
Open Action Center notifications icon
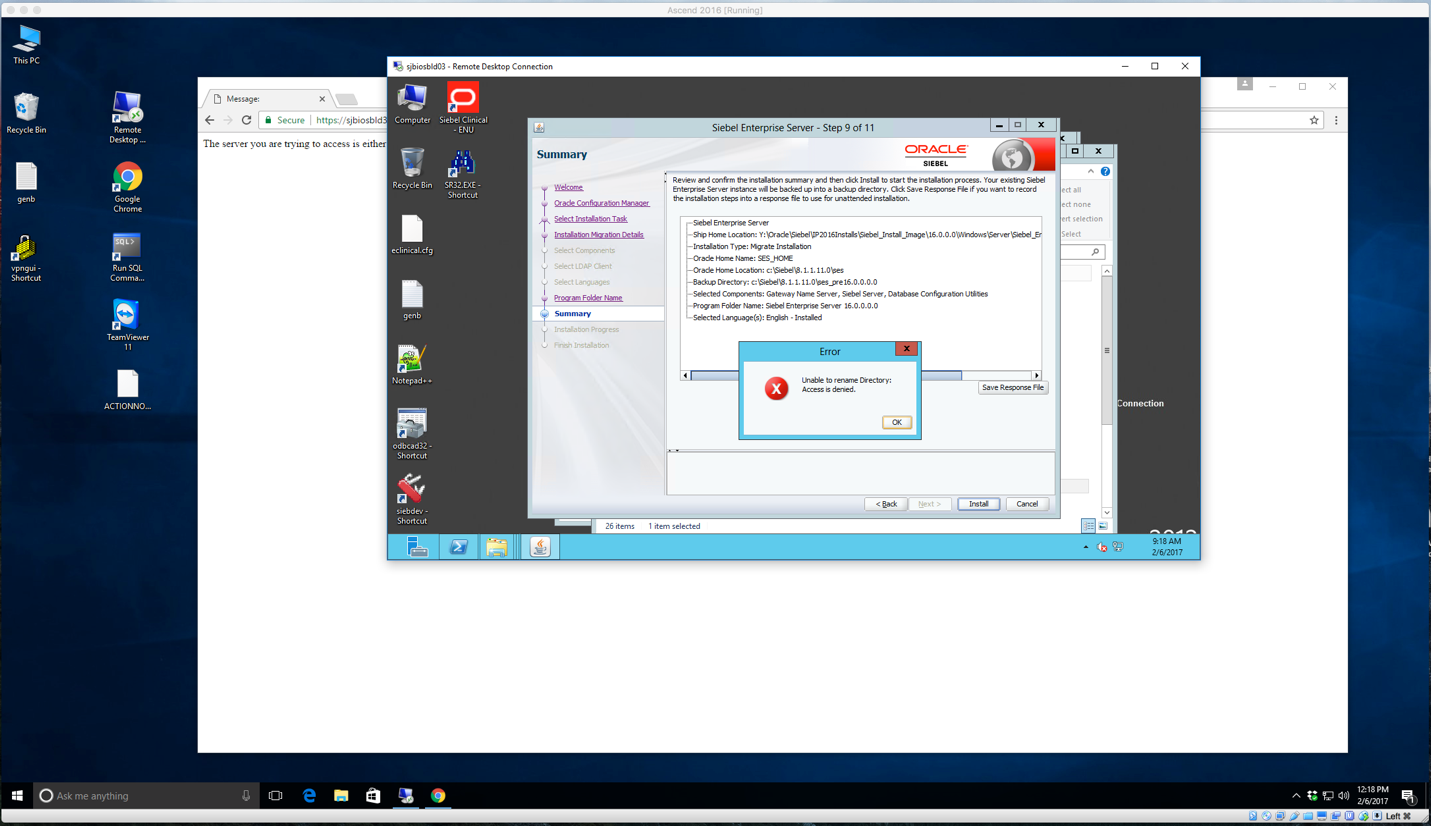(1408, 796)
